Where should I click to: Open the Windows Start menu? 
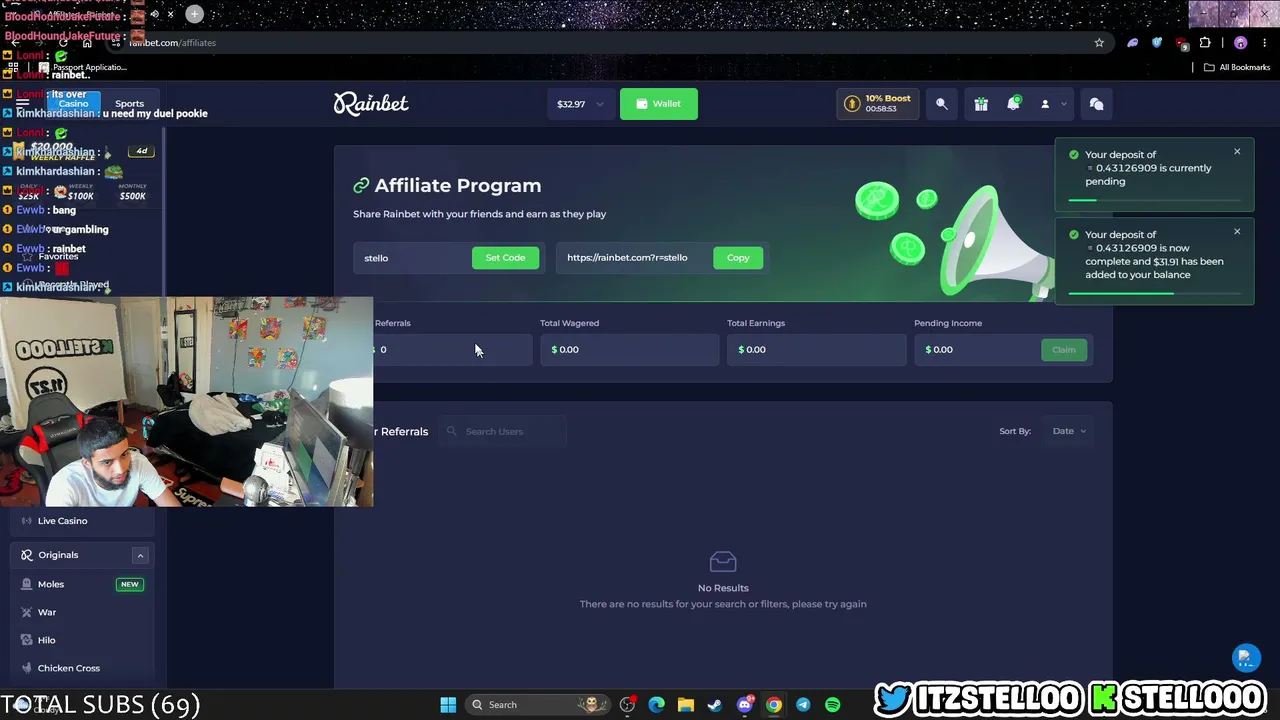(448, 705)
